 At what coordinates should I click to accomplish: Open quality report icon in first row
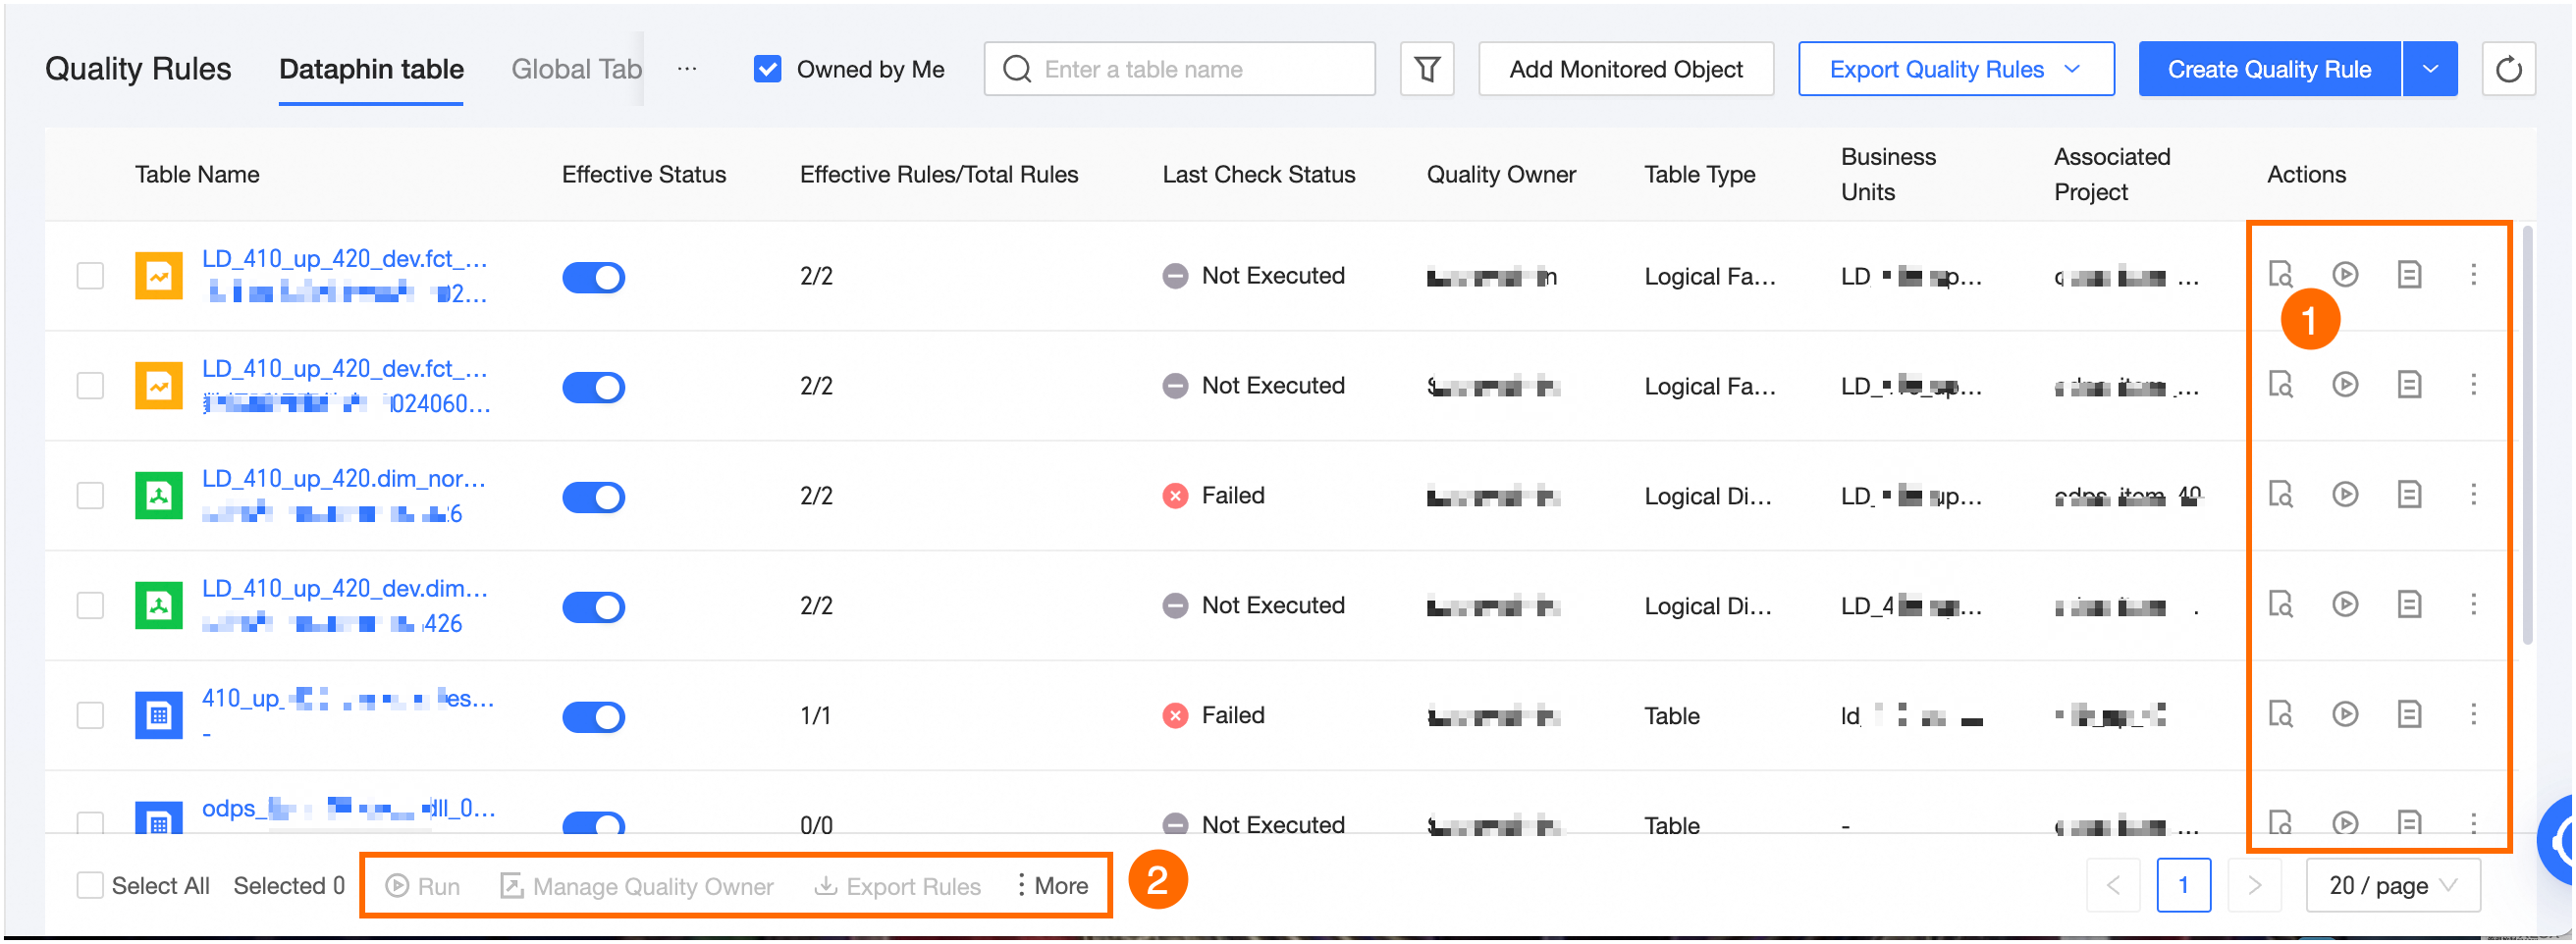coord(2408,274)
